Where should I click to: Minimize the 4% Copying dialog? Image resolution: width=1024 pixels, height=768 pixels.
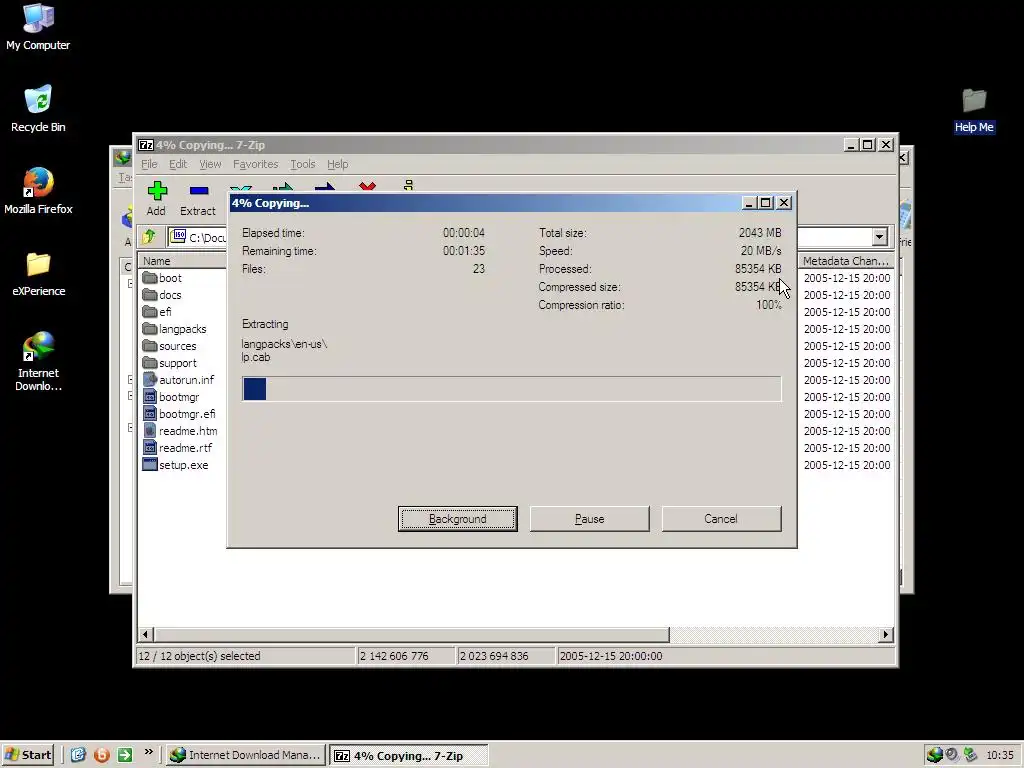[x=749, y=203]
